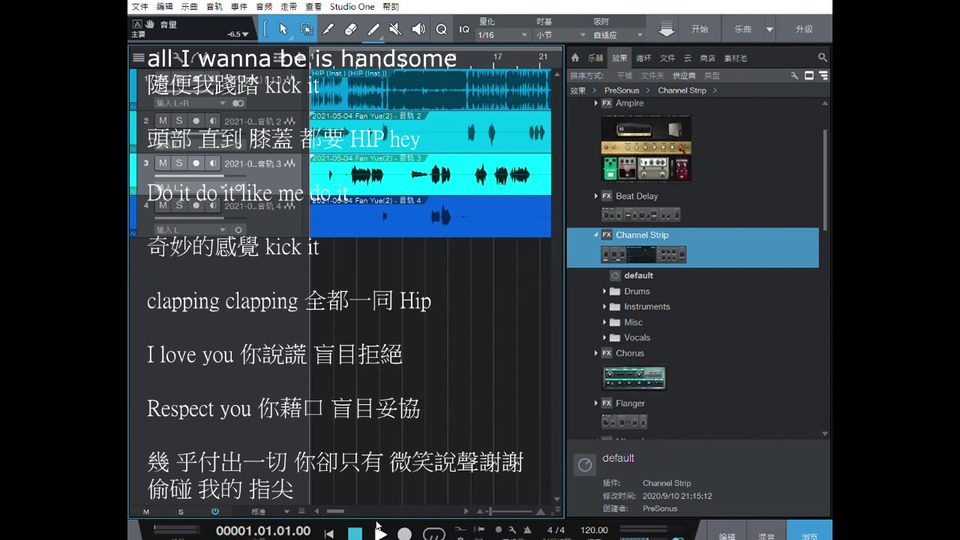Expand the Vocals preset folder

604,337
